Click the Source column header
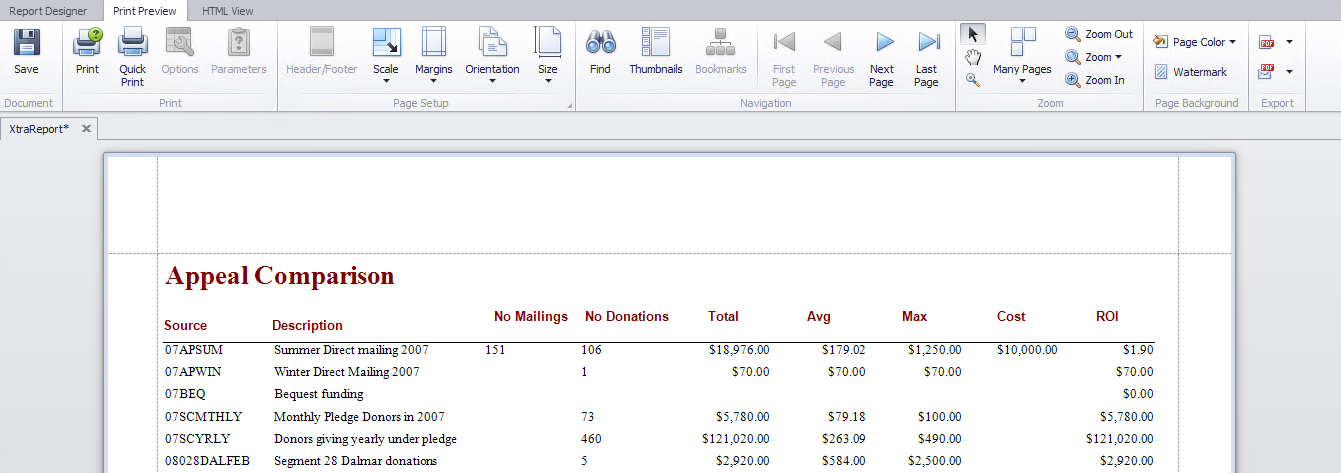This screenshot has width=1341, height=473. [186, 325]
